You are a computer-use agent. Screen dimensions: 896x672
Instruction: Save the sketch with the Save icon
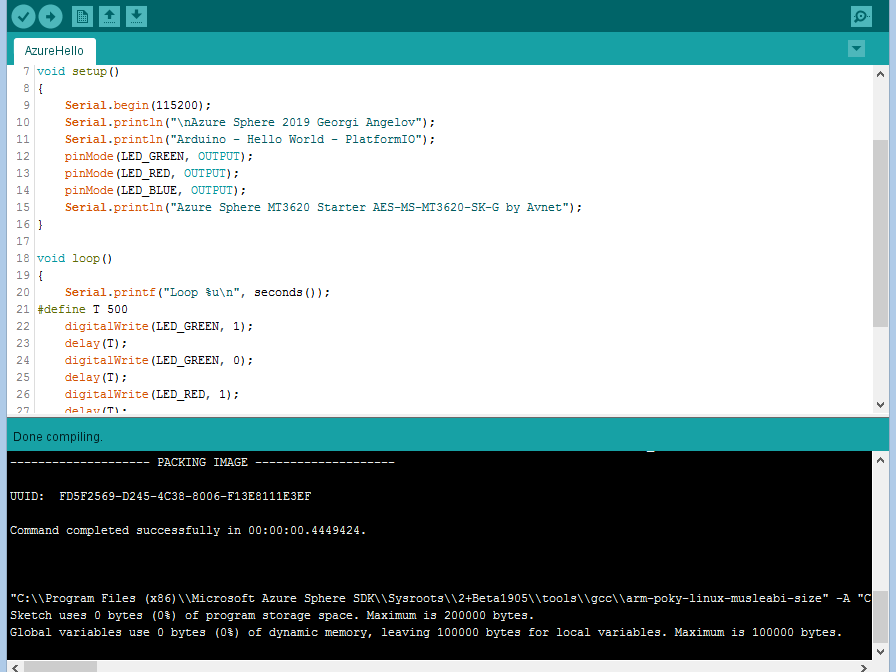coord(136,16)
